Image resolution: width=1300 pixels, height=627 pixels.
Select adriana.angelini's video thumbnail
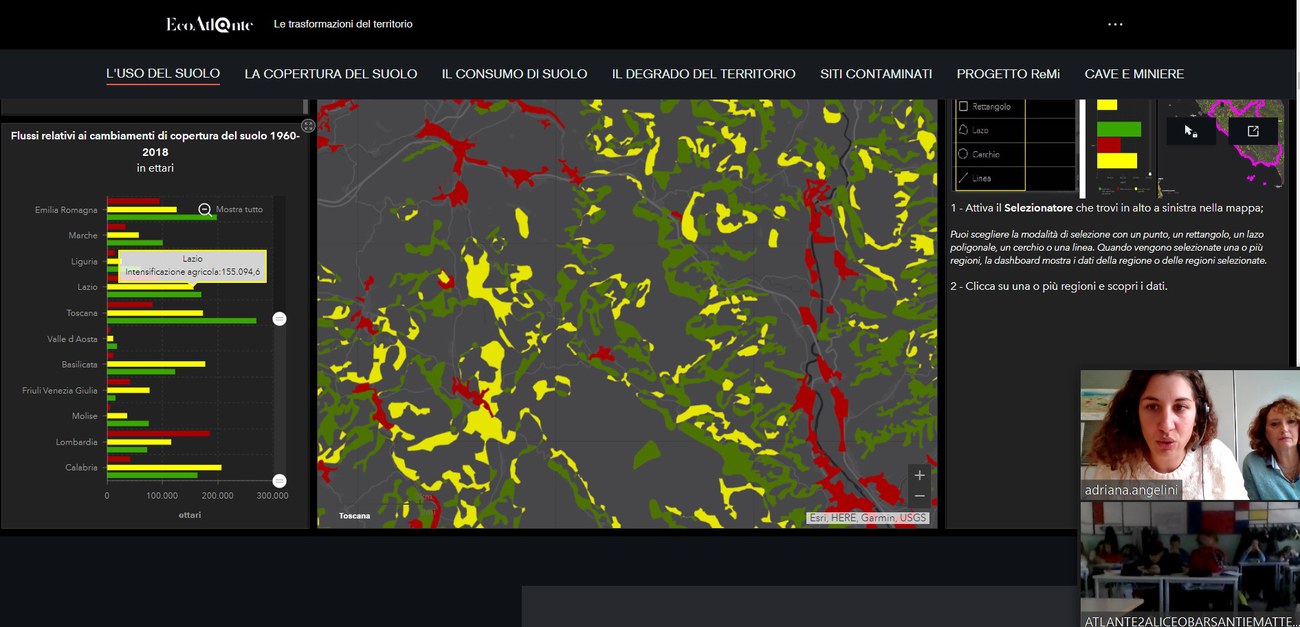pyautogui.click(x=1156, y=434)
